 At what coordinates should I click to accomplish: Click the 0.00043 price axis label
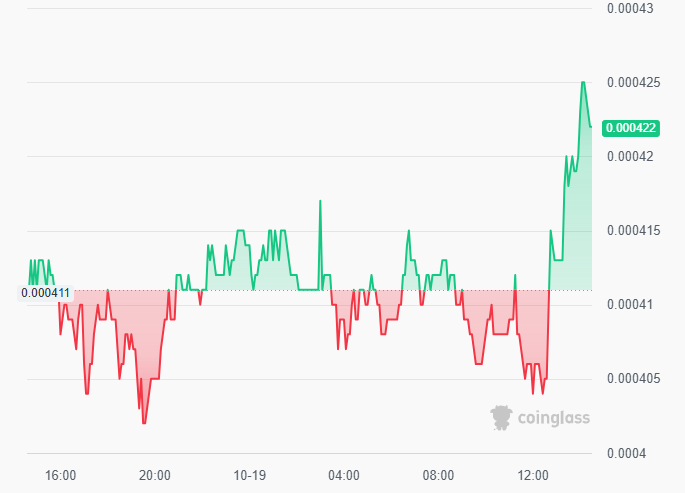(x=629, y=9)
